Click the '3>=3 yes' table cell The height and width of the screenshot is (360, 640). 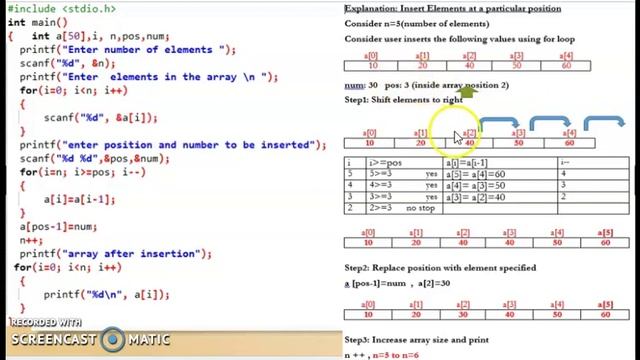point(404,197)
